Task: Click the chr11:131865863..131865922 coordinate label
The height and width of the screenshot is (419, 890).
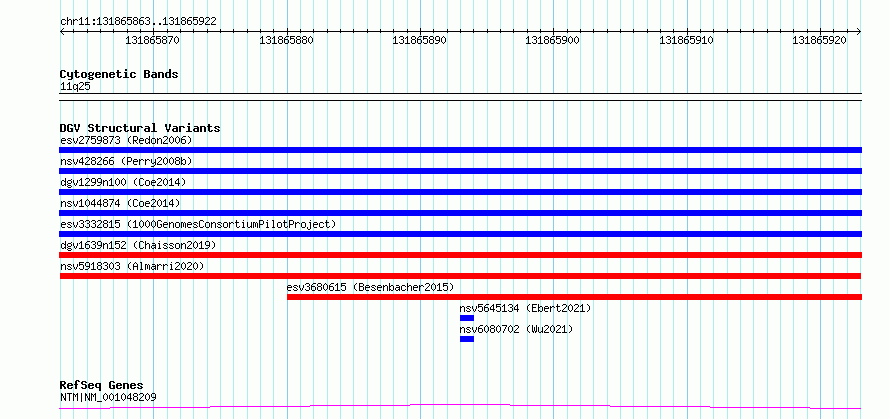Action: pos(138,22)
